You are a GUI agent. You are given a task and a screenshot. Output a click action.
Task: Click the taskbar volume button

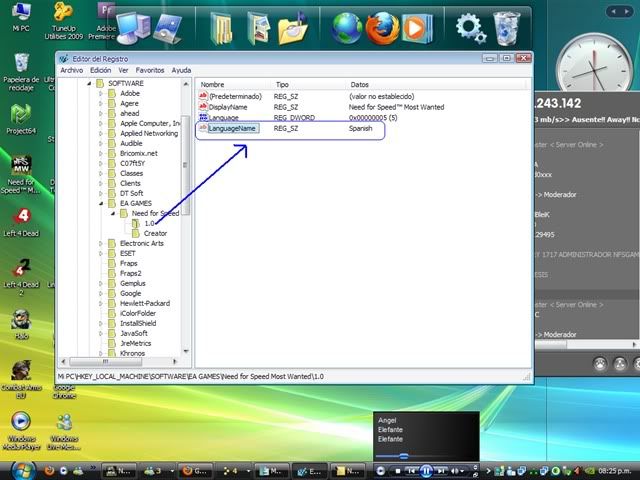[457, 471]
